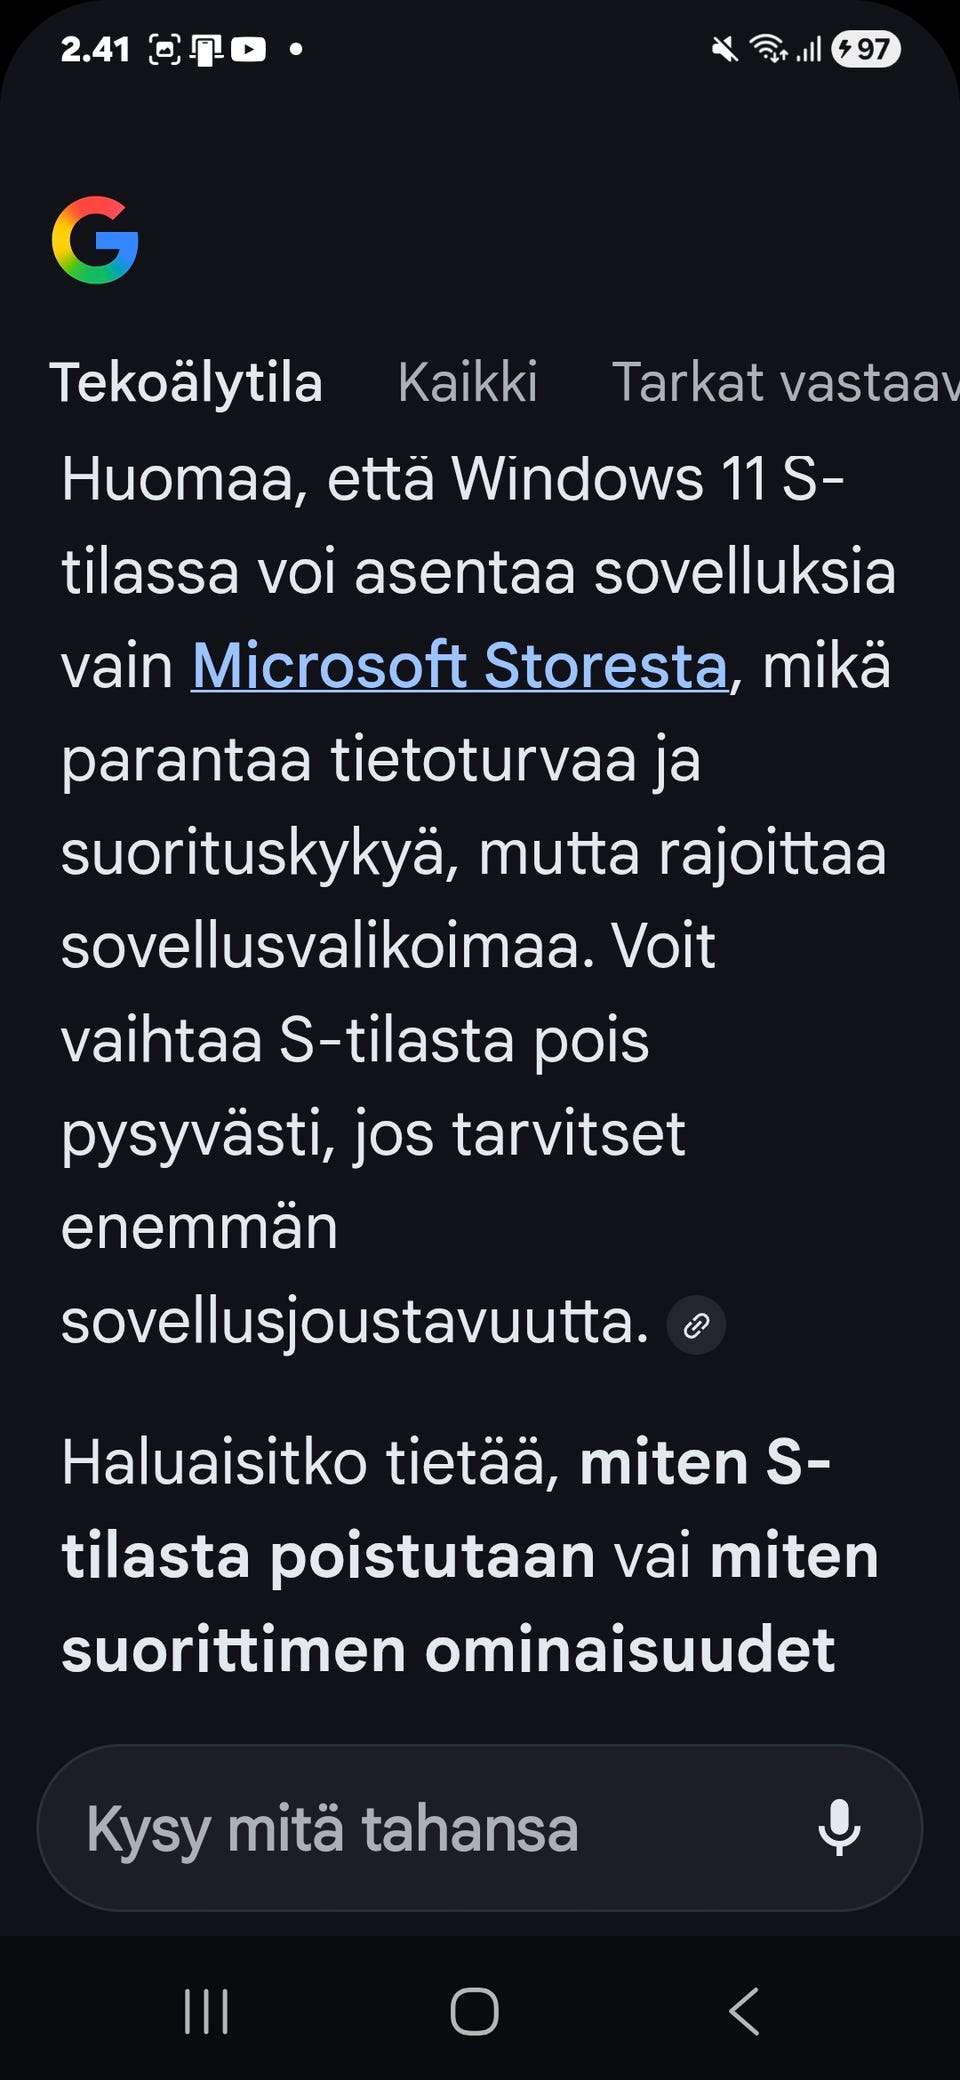
Task: Open the link source icon after the answer
Action: (695, 1325)
